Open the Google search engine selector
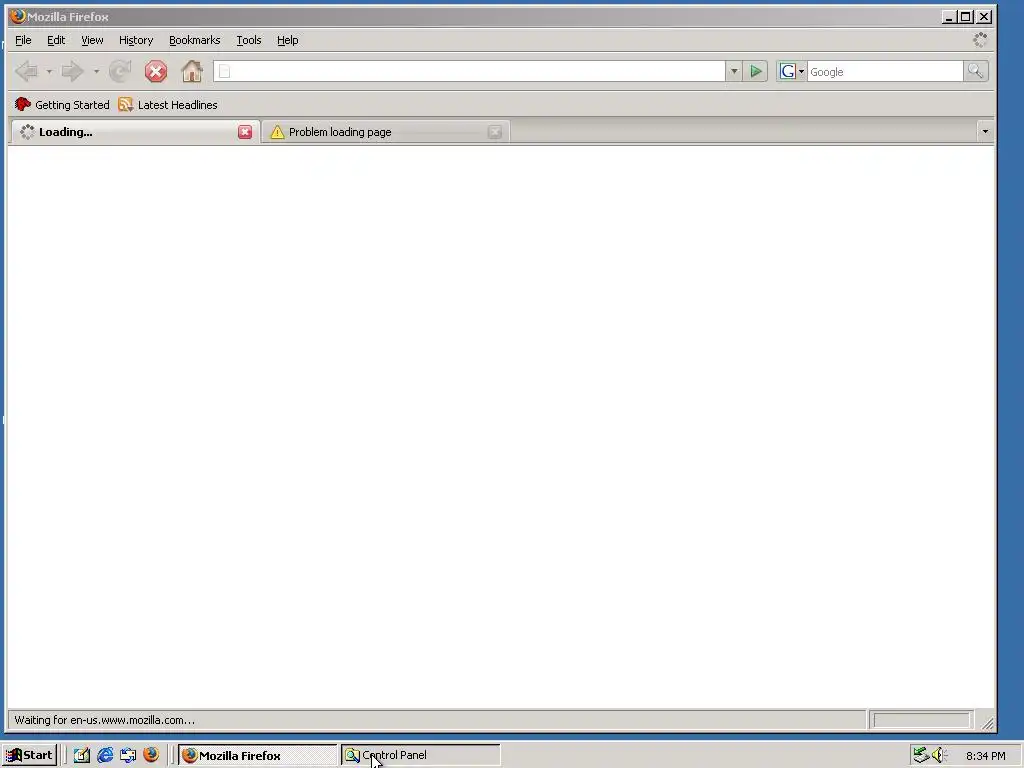The width and height of the screenshot is (1024, 768). (x=792, y=71)
